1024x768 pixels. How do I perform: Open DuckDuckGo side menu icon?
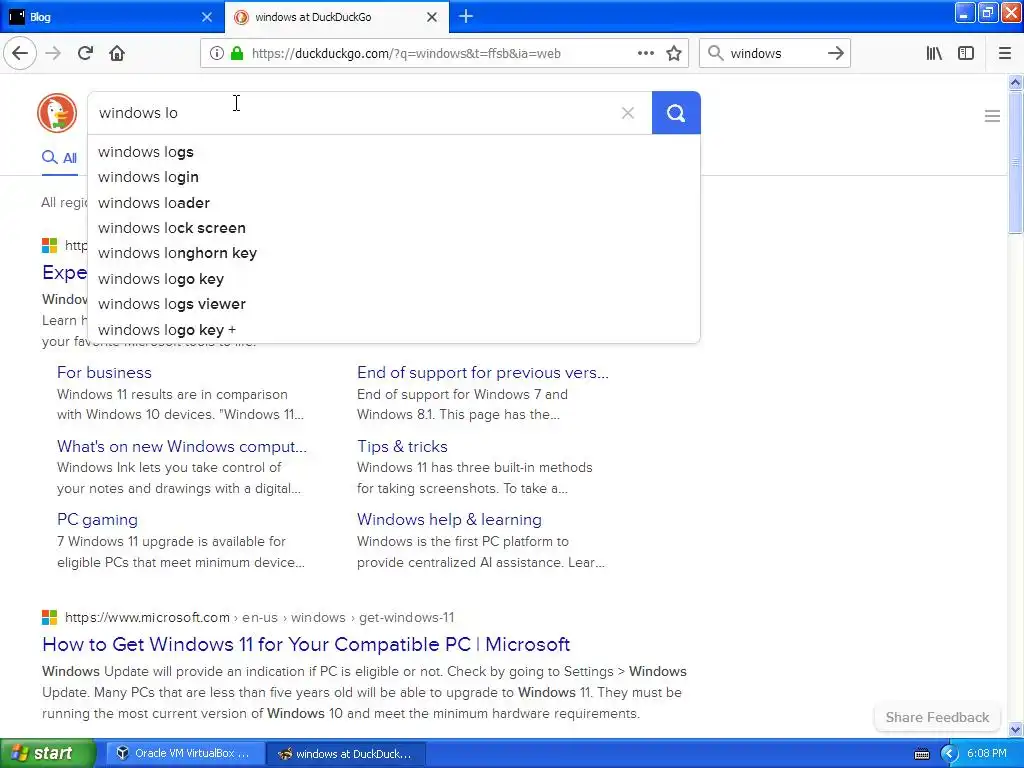[x=992, y=116]
